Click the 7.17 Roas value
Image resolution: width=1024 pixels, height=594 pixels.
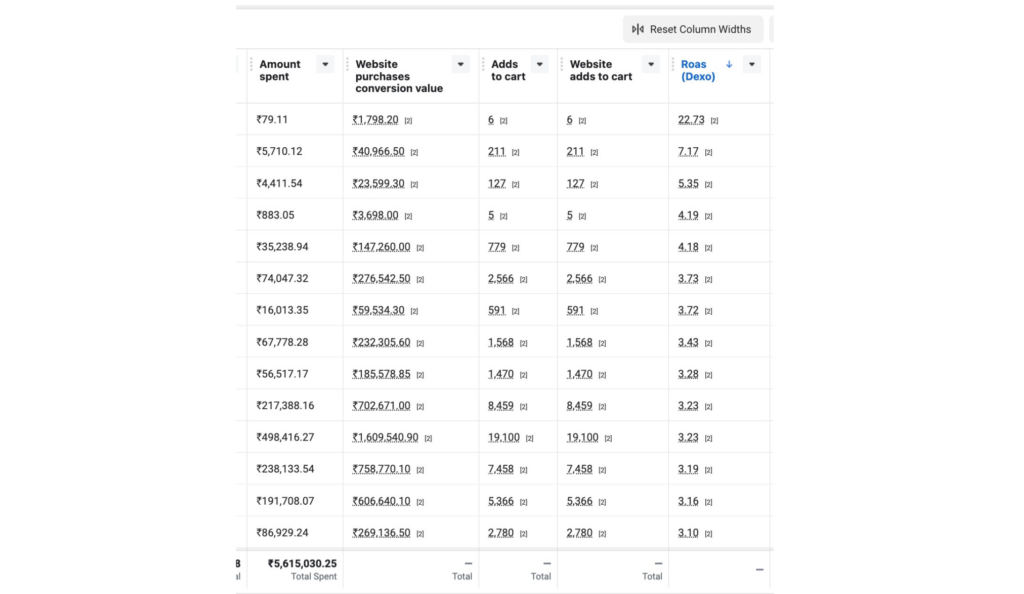tap(688, 152)
